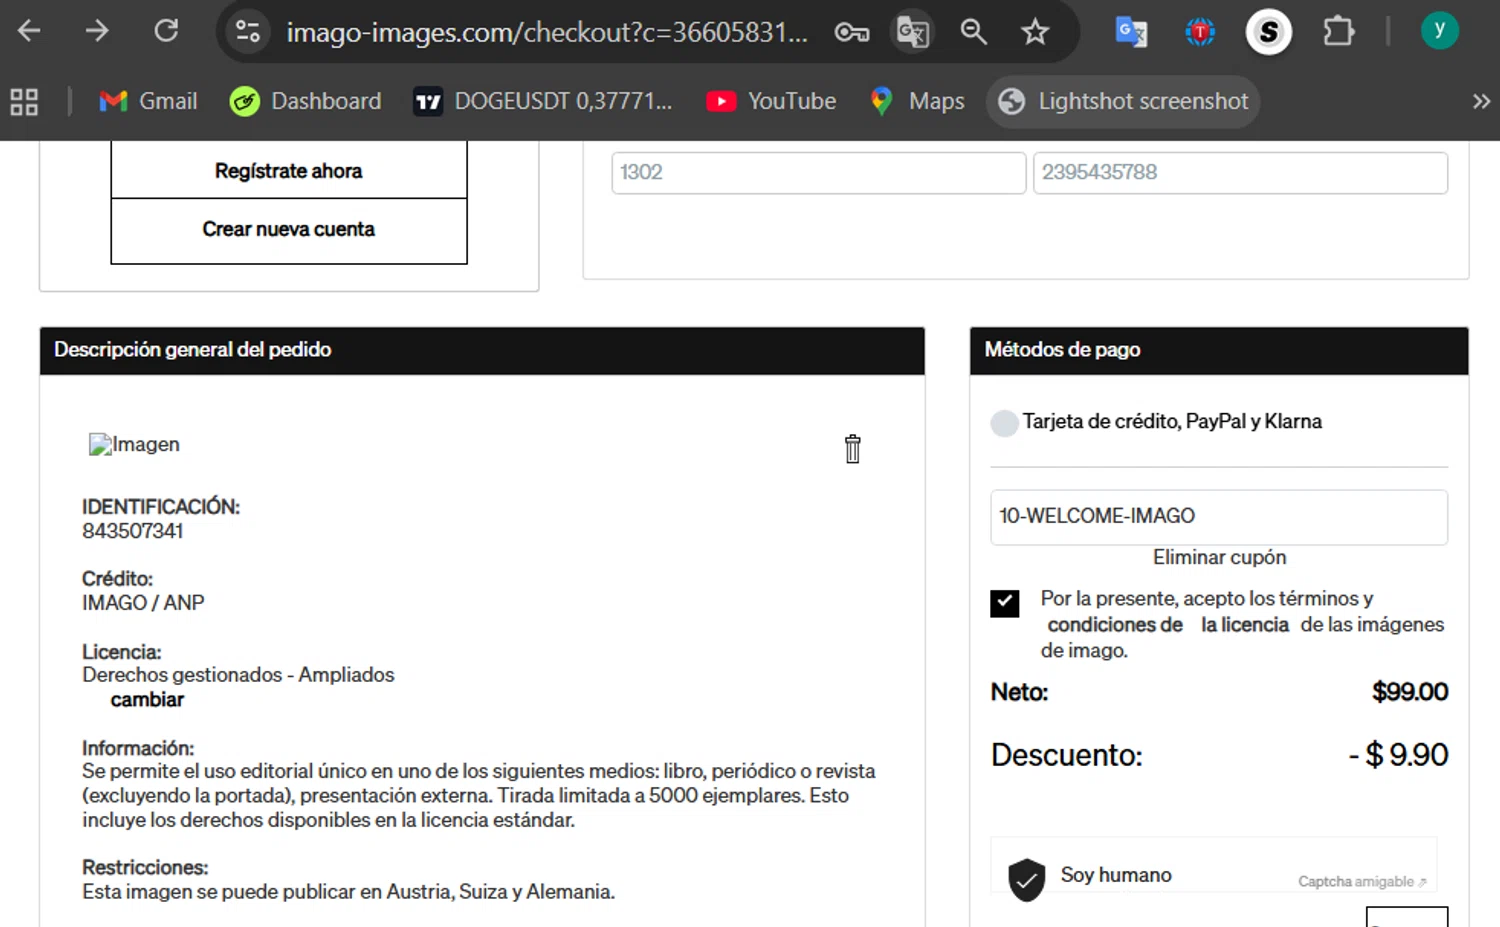Open the Chrome profile avatar y
The width and height of the screenshot is (1500, 927).
coord(1439,31)
